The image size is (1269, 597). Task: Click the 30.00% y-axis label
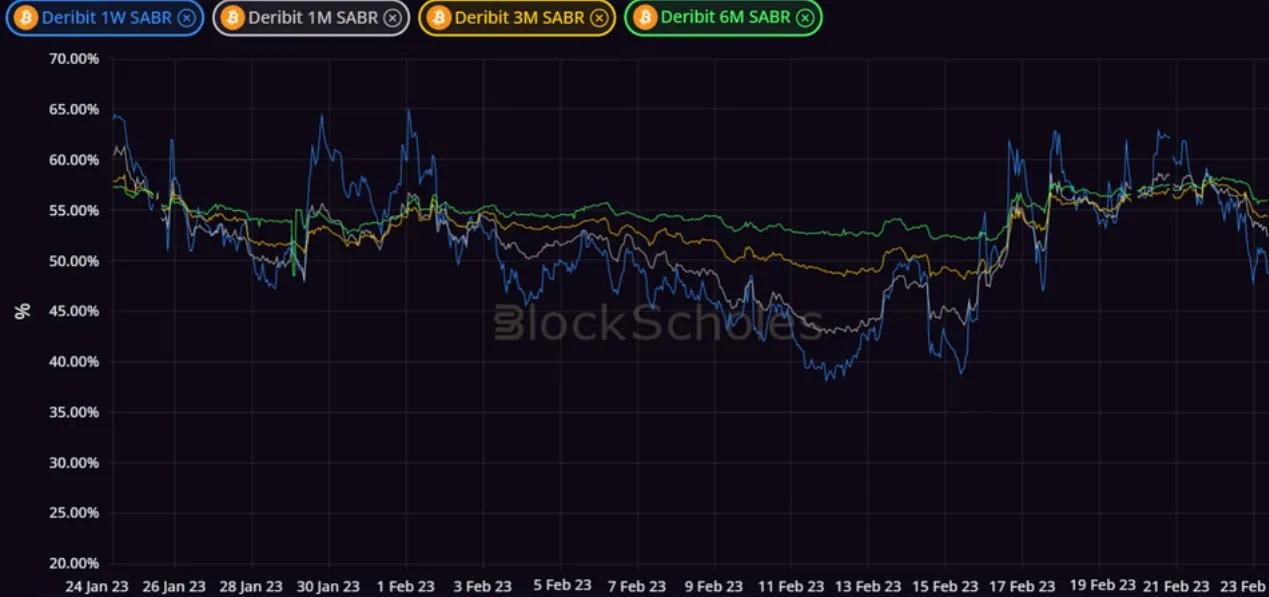tap(74, 463)
